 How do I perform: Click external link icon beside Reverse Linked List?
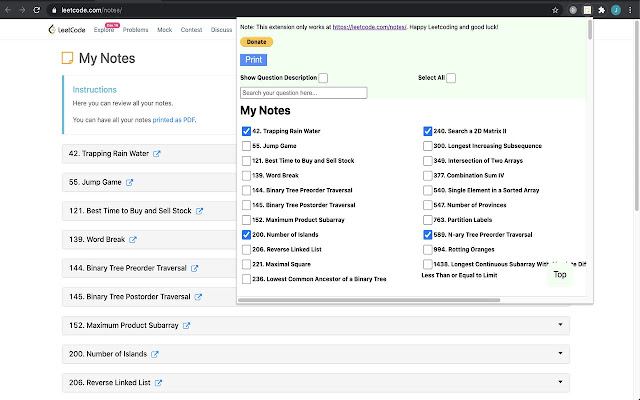(x=158, y=383)
